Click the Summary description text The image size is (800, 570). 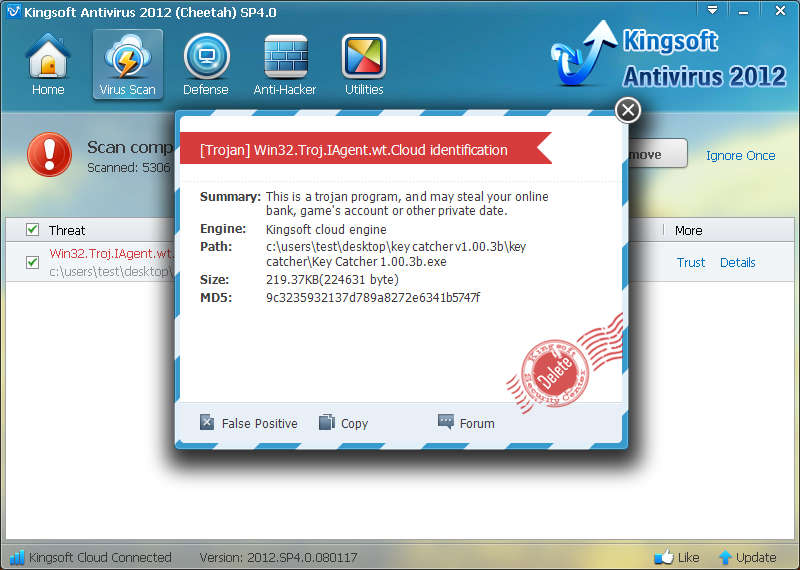[x=407, y=204]
